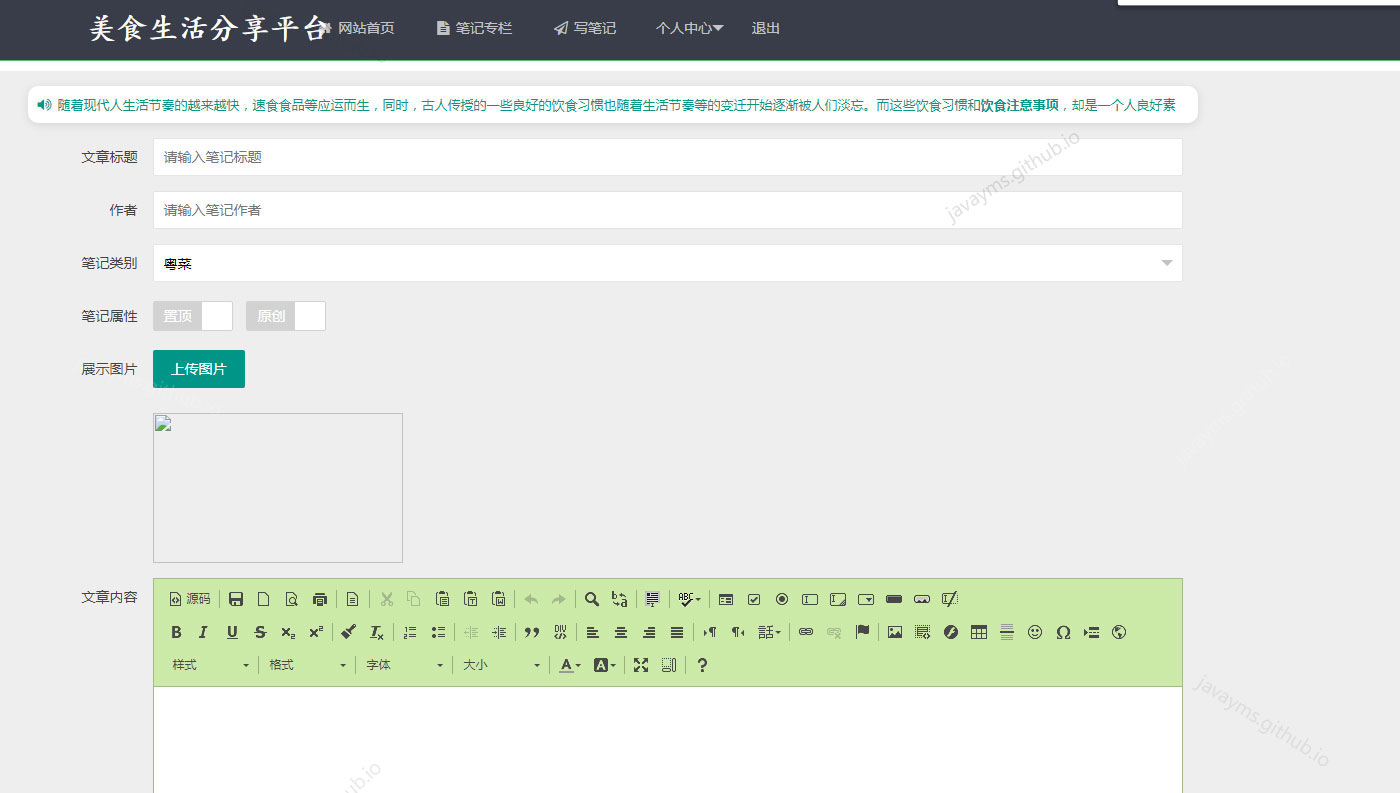
Task: Expand the 格式 format dropdown
Action: pyautogui.click(x=305, y=664)
